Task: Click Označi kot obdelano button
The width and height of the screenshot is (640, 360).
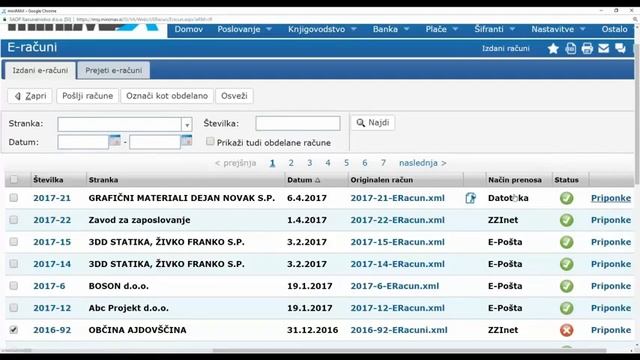Action: 167,96
